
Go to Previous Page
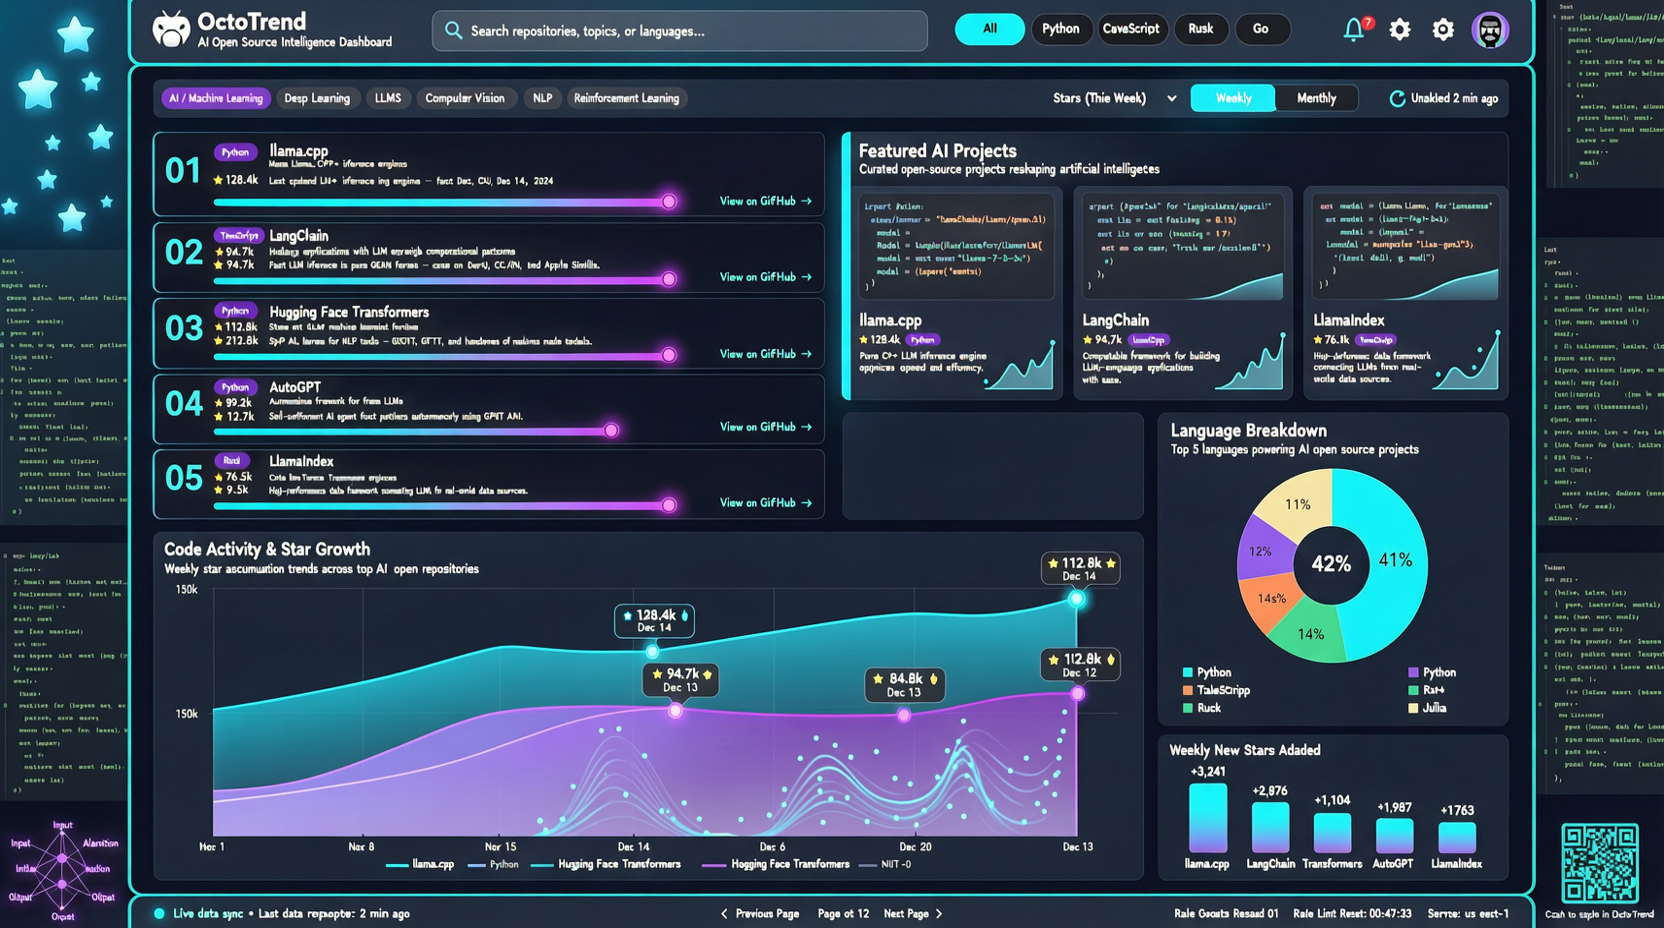(x=759, y=914)
